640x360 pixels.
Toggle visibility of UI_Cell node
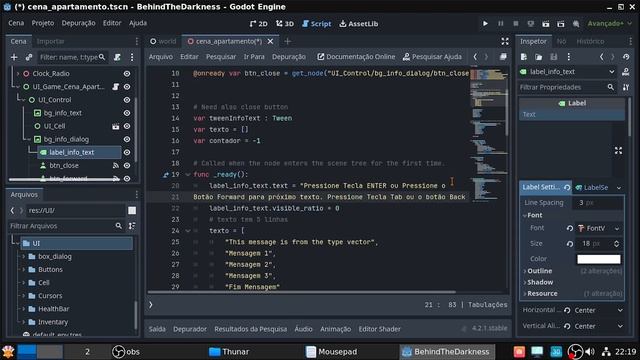point(127,126)
